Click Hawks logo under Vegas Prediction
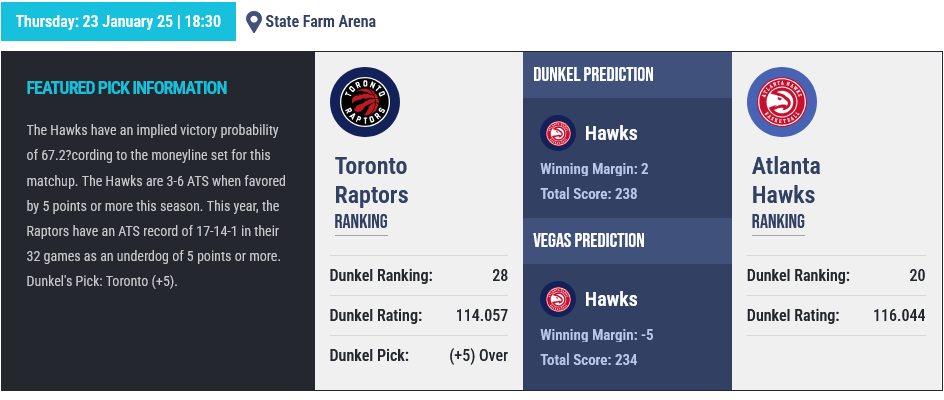The image size is (944, 400). pos(558,299)
